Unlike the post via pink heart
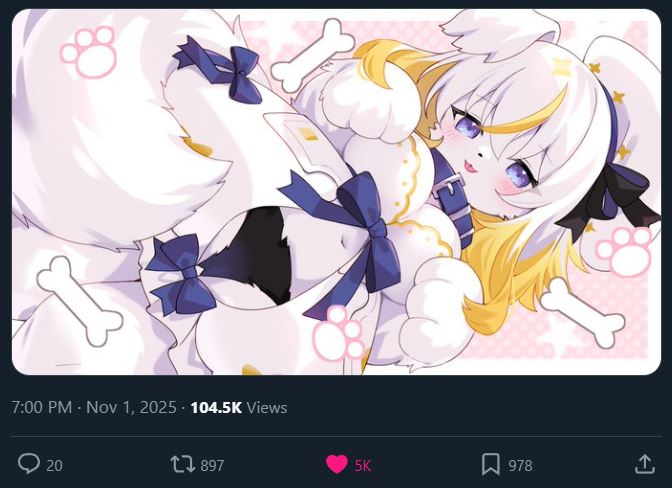The width and height of the screenshot is (672, 488). (x=336, y=464)
